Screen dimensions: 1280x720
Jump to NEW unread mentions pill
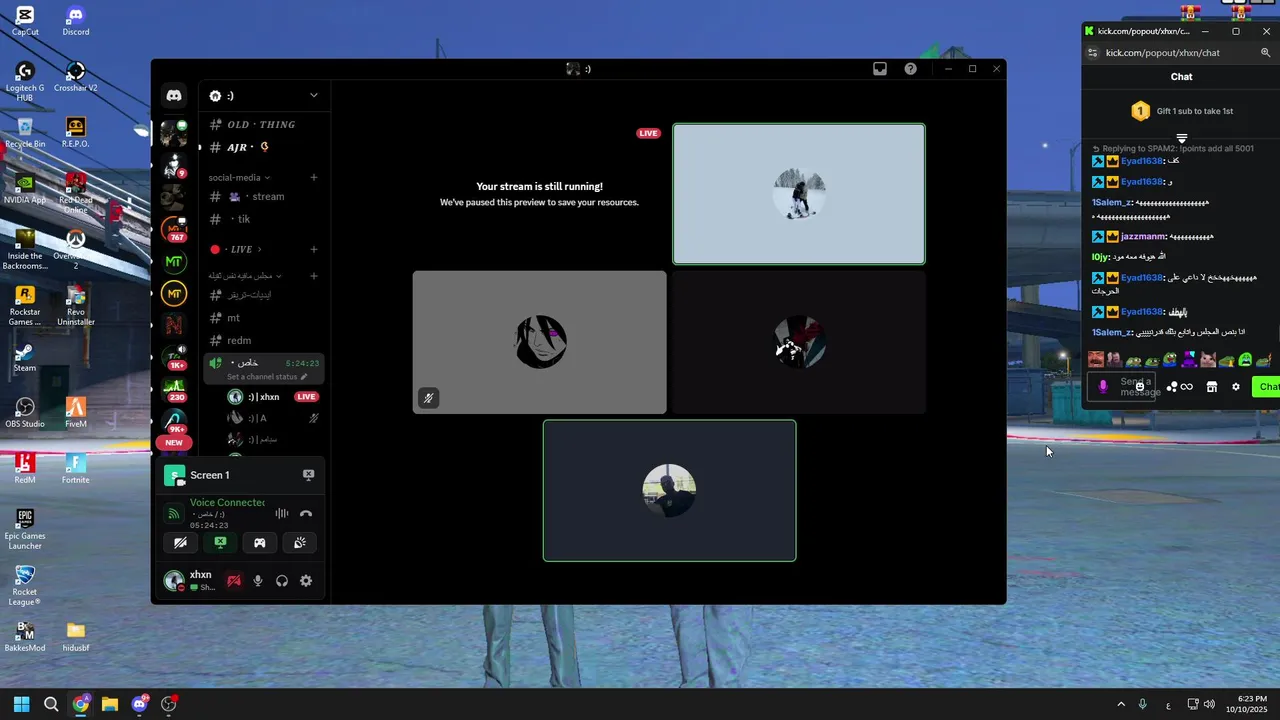[x=174, y=442]
